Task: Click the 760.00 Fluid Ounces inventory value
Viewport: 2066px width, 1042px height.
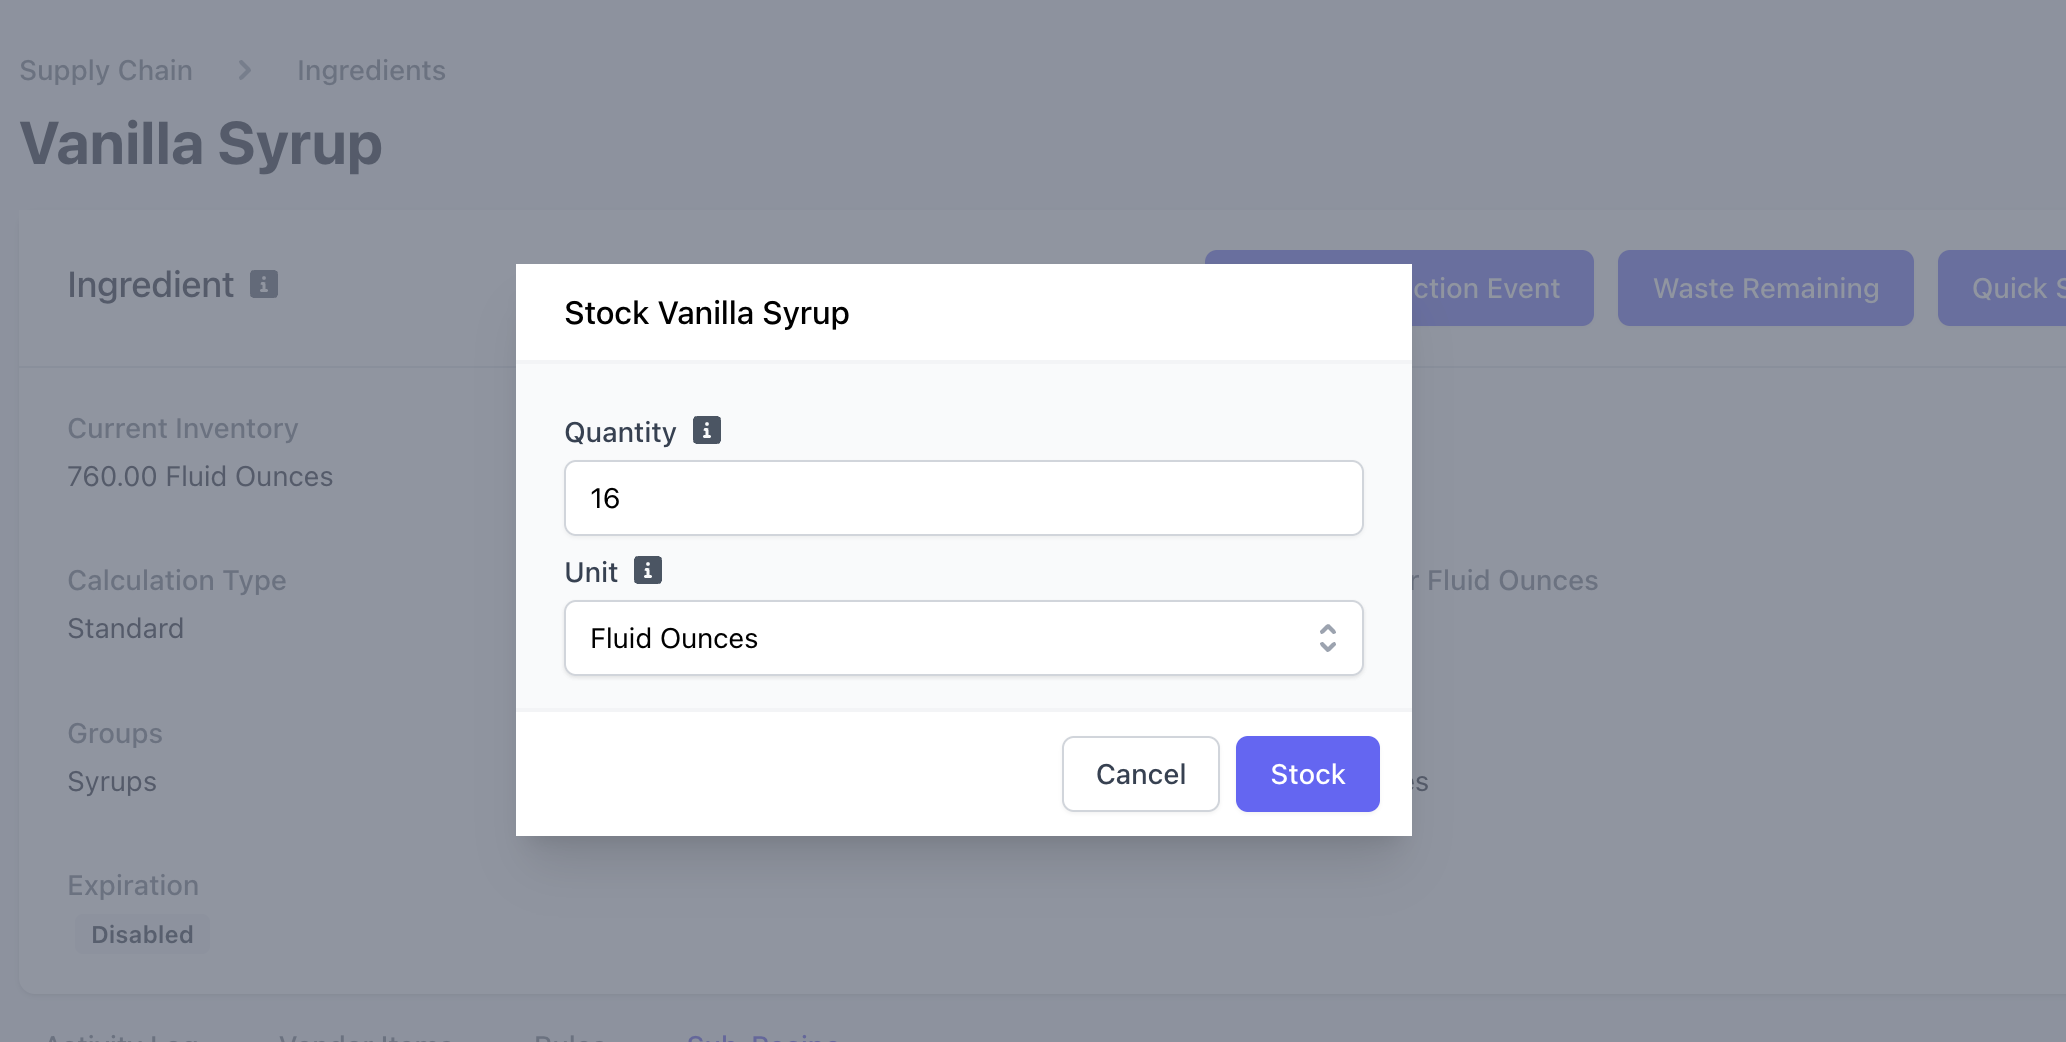Action: (x=200, y=476)
